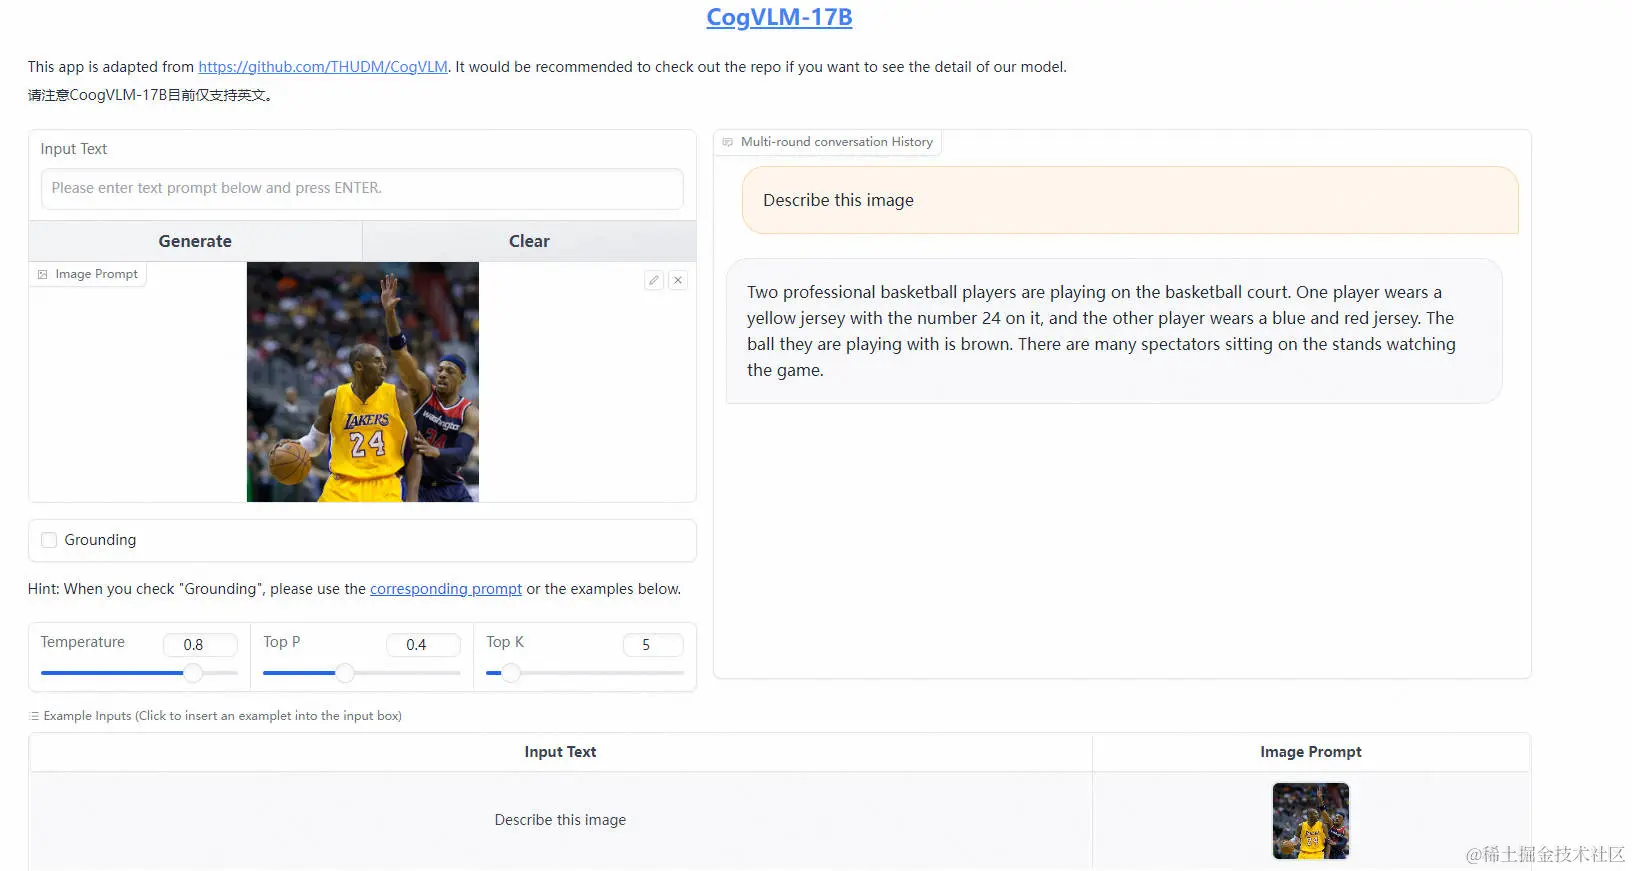The width and height of the screenshot is (1632, 871).
Task: Enable the Grounding checkbox
Action: point(49,540)
